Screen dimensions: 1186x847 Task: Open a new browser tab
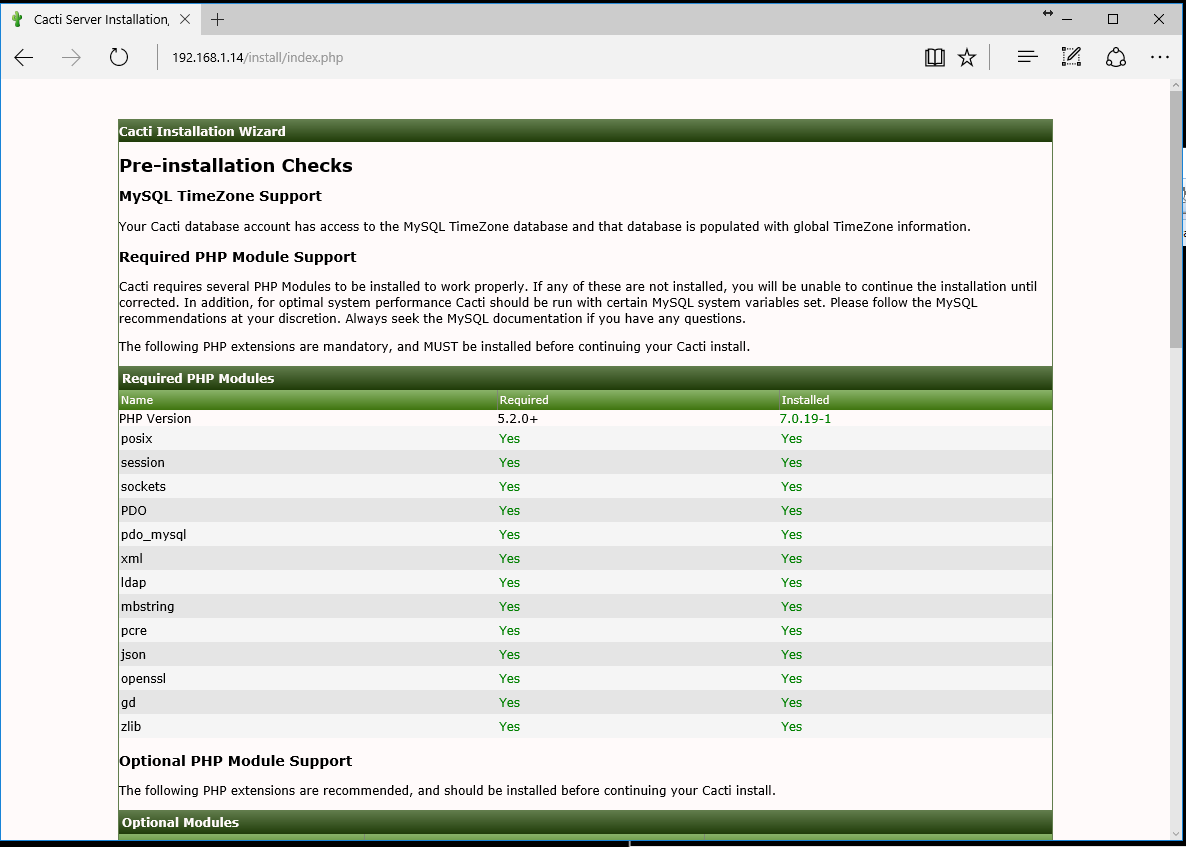click(x=218, y=20)
